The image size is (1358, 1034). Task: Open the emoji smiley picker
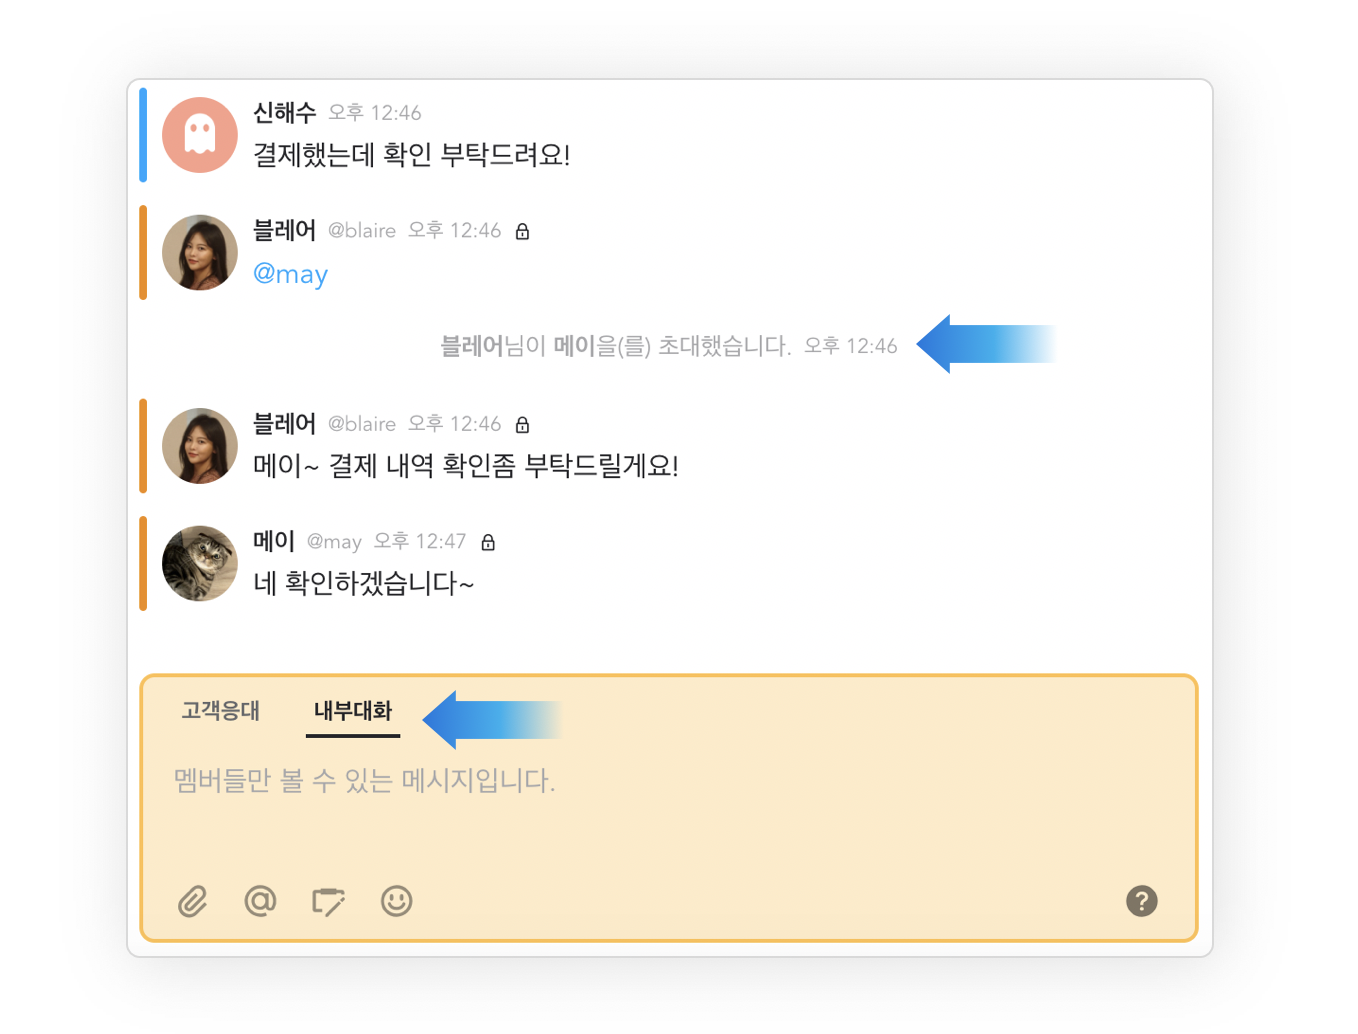click(396, 901)
